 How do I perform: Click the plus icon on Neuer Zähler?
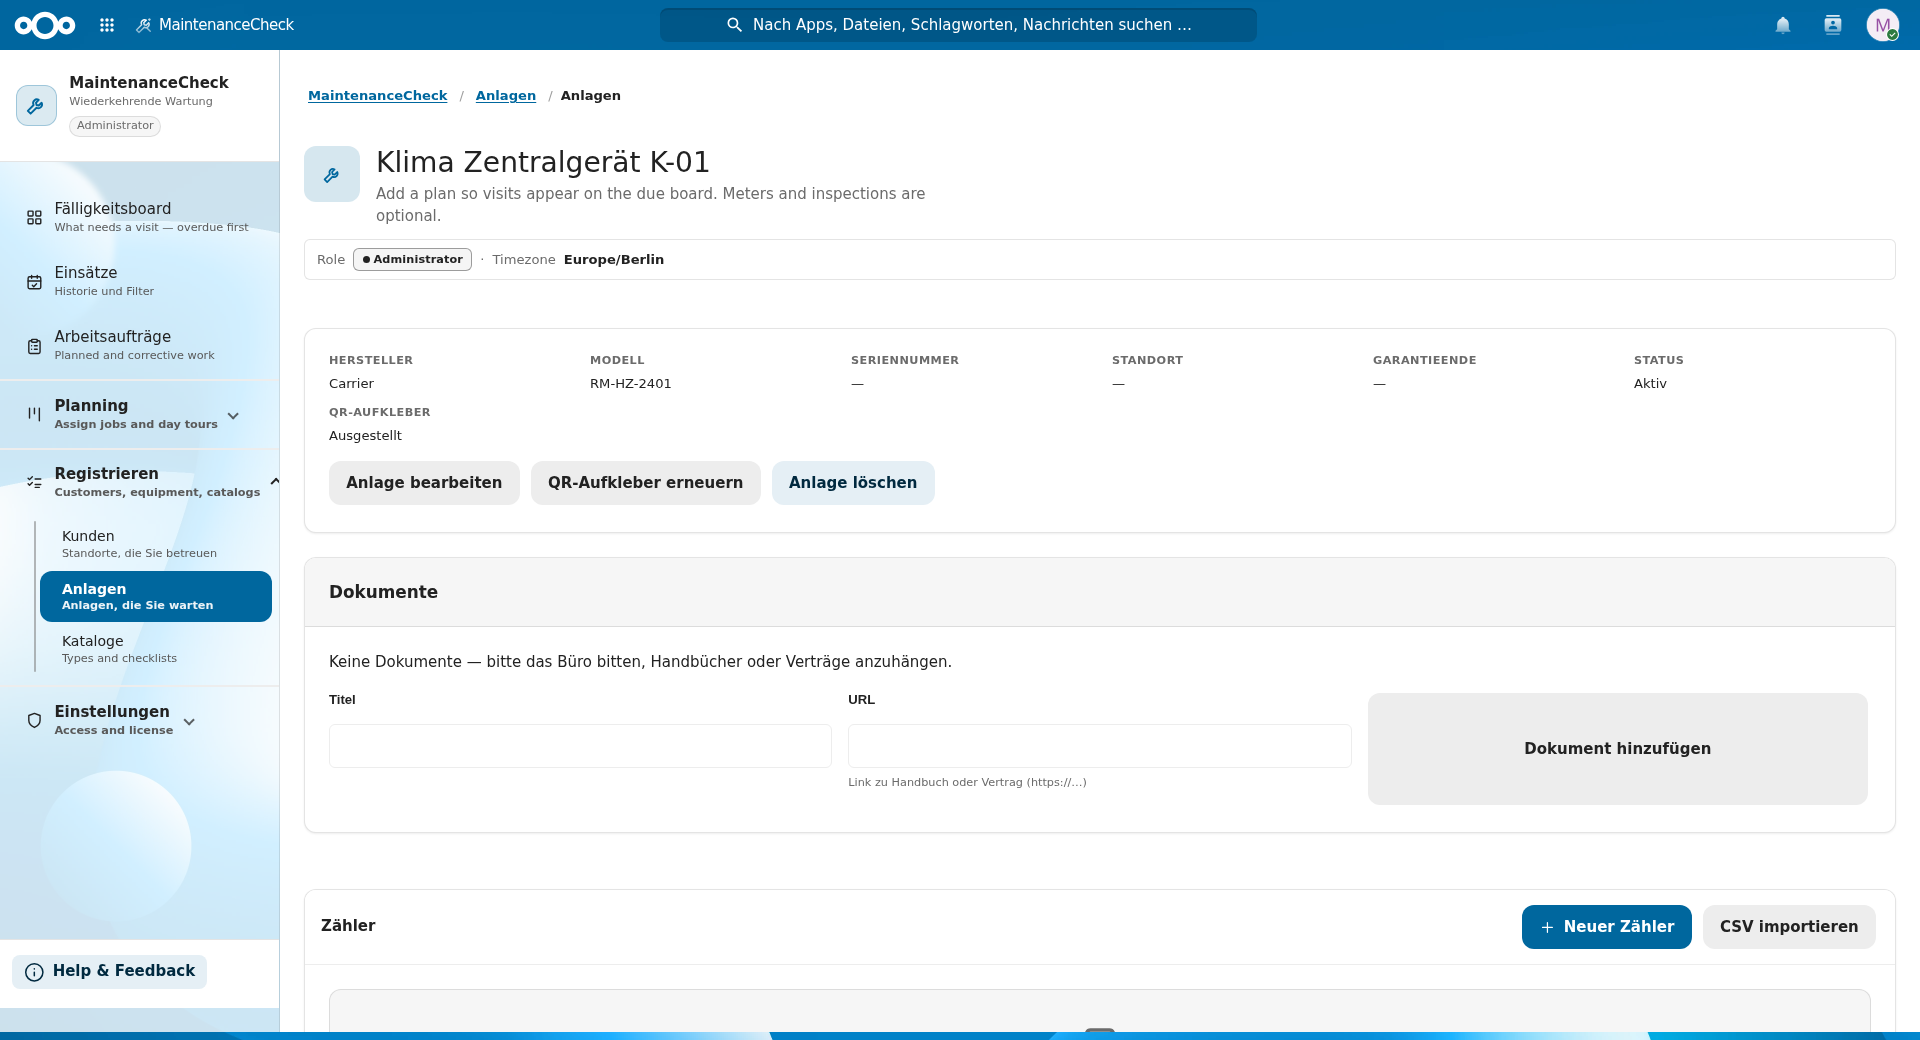click(x=1547, y=928)
